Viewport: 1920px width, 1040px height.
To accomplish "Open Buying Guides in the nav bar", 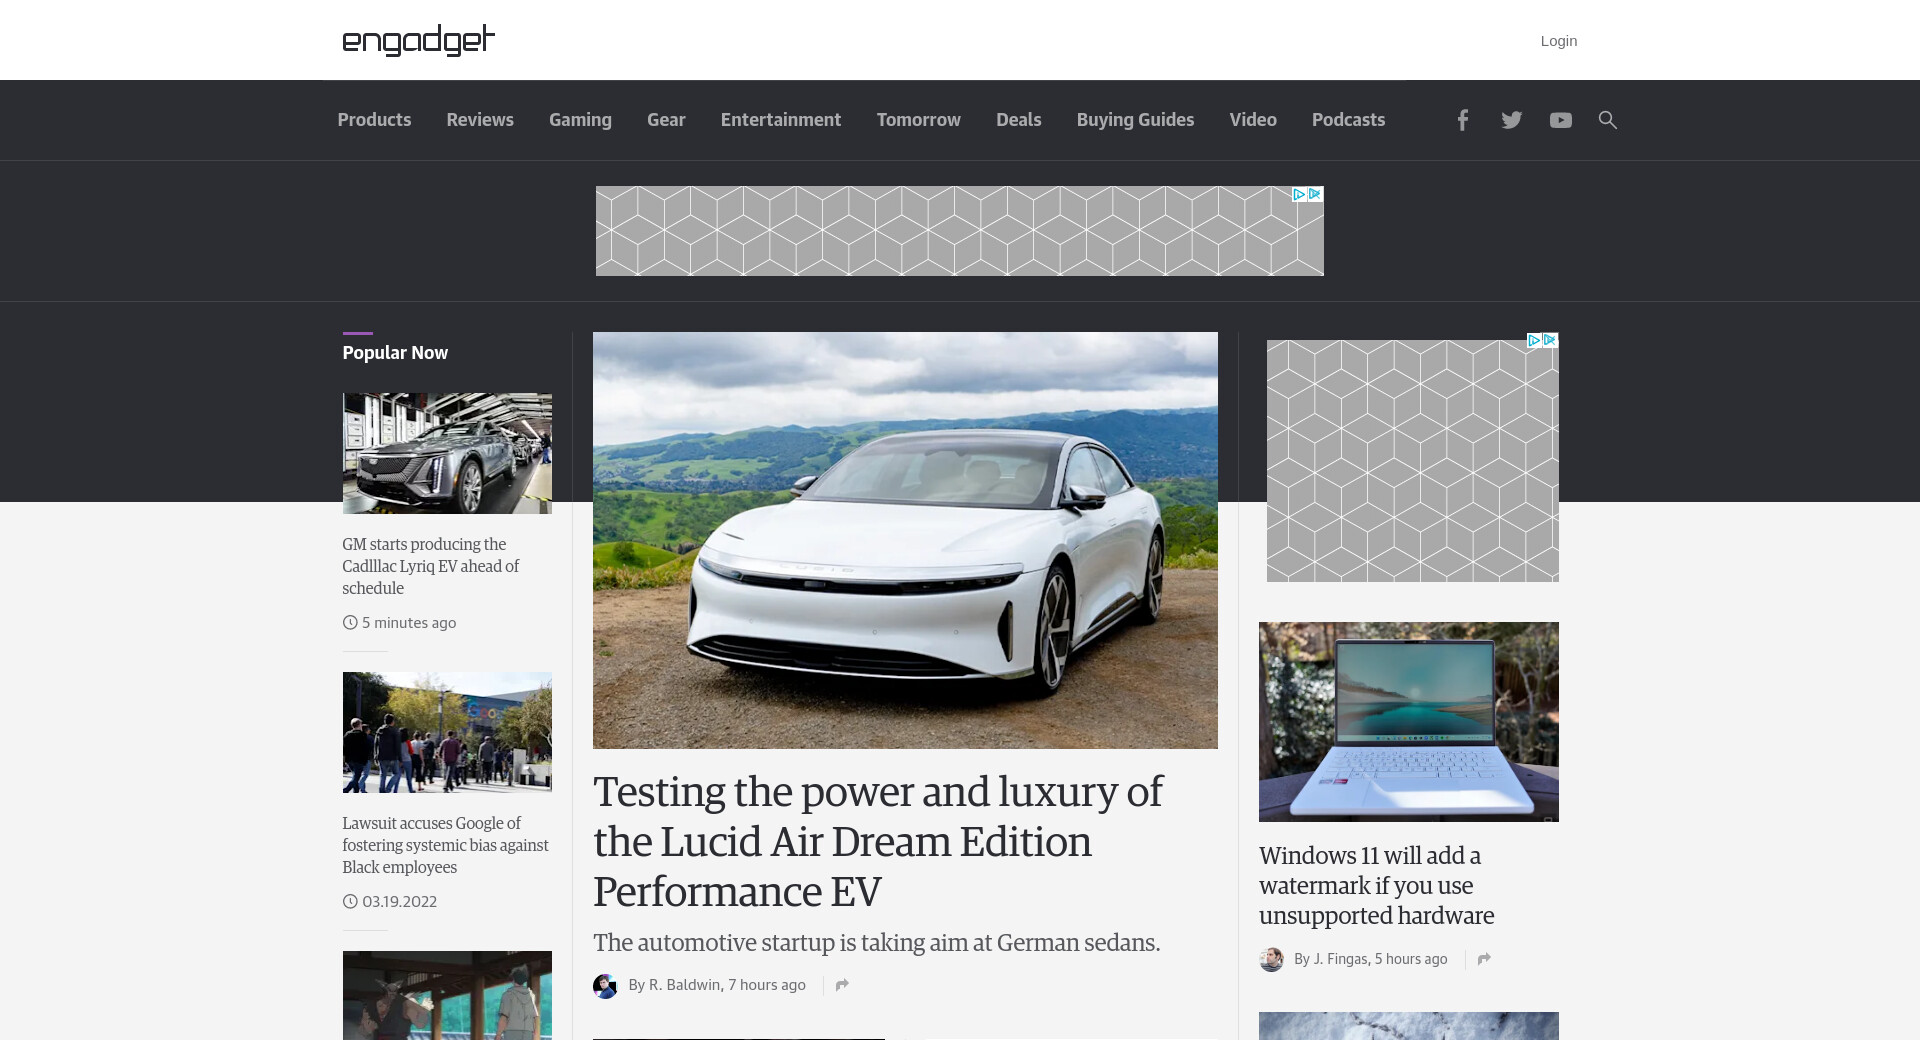I will click(x=1136, y=120).
